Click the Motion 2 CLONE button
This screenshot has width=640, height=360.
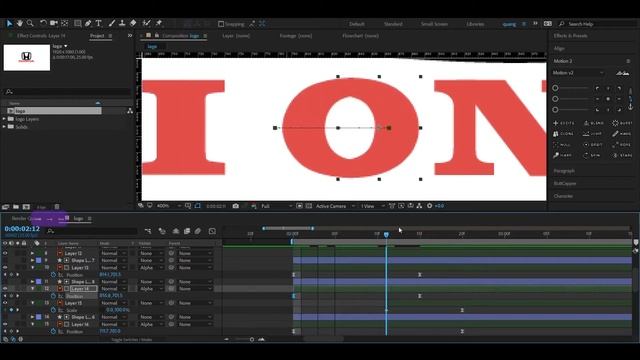[564, 134]
